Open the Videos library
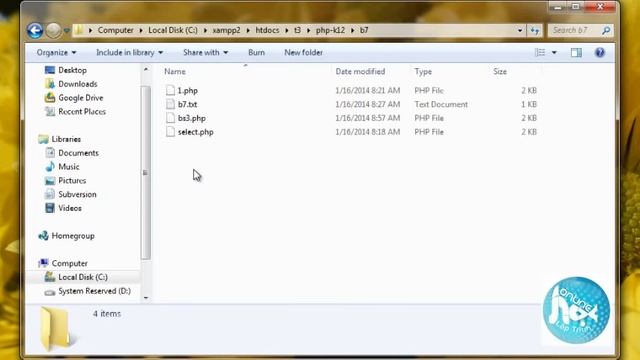Viewport: 640px width, 360px height. (69, 209)
